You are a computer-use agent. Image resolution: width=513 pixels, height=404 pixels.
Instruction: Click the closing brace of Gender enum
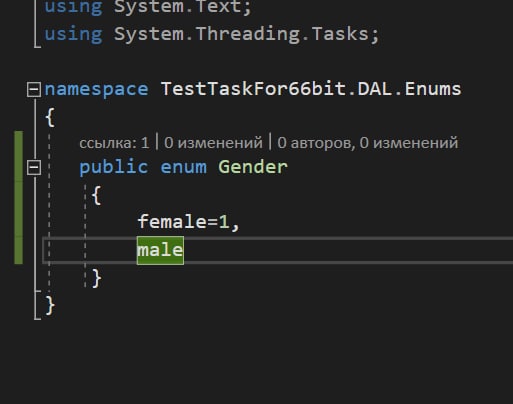97,278
